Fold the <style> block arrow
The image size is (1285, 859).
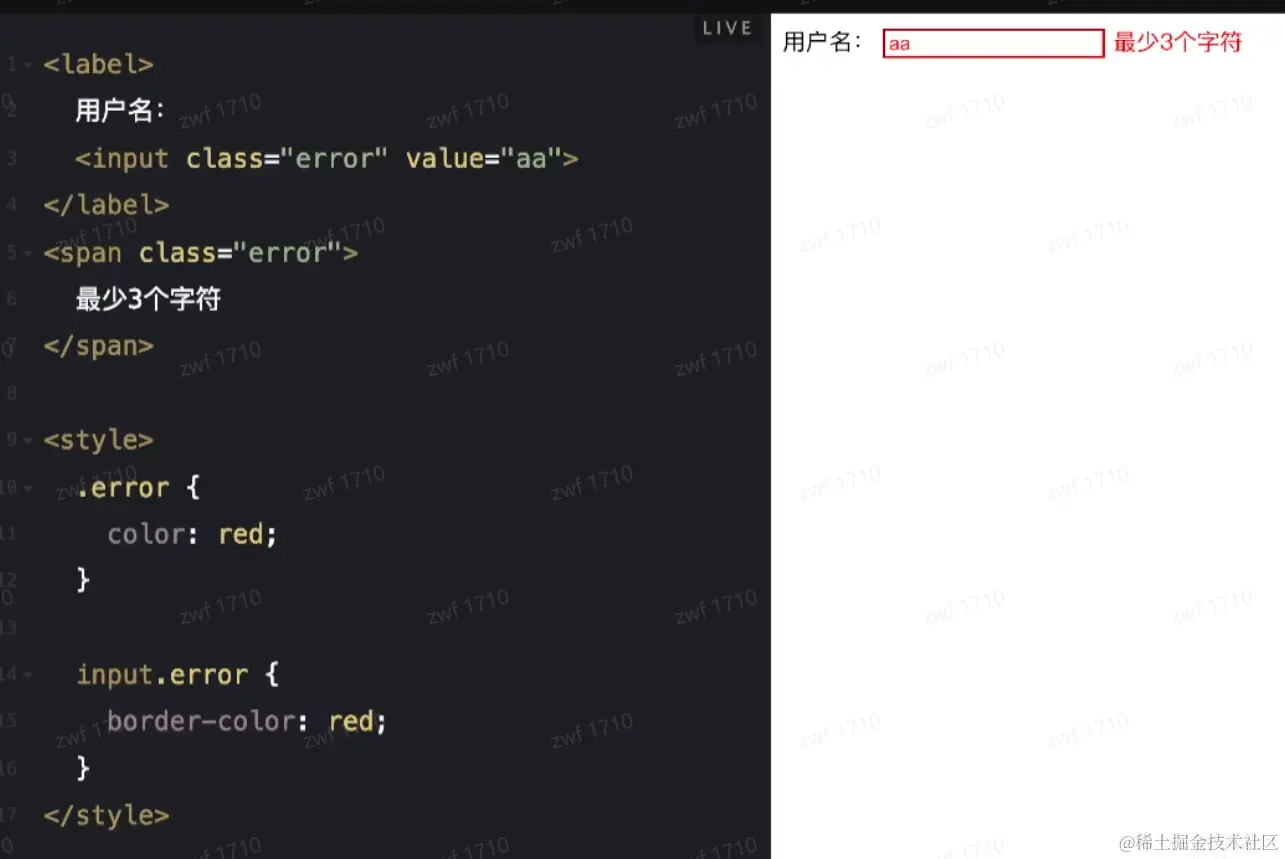tap(28, 440)
